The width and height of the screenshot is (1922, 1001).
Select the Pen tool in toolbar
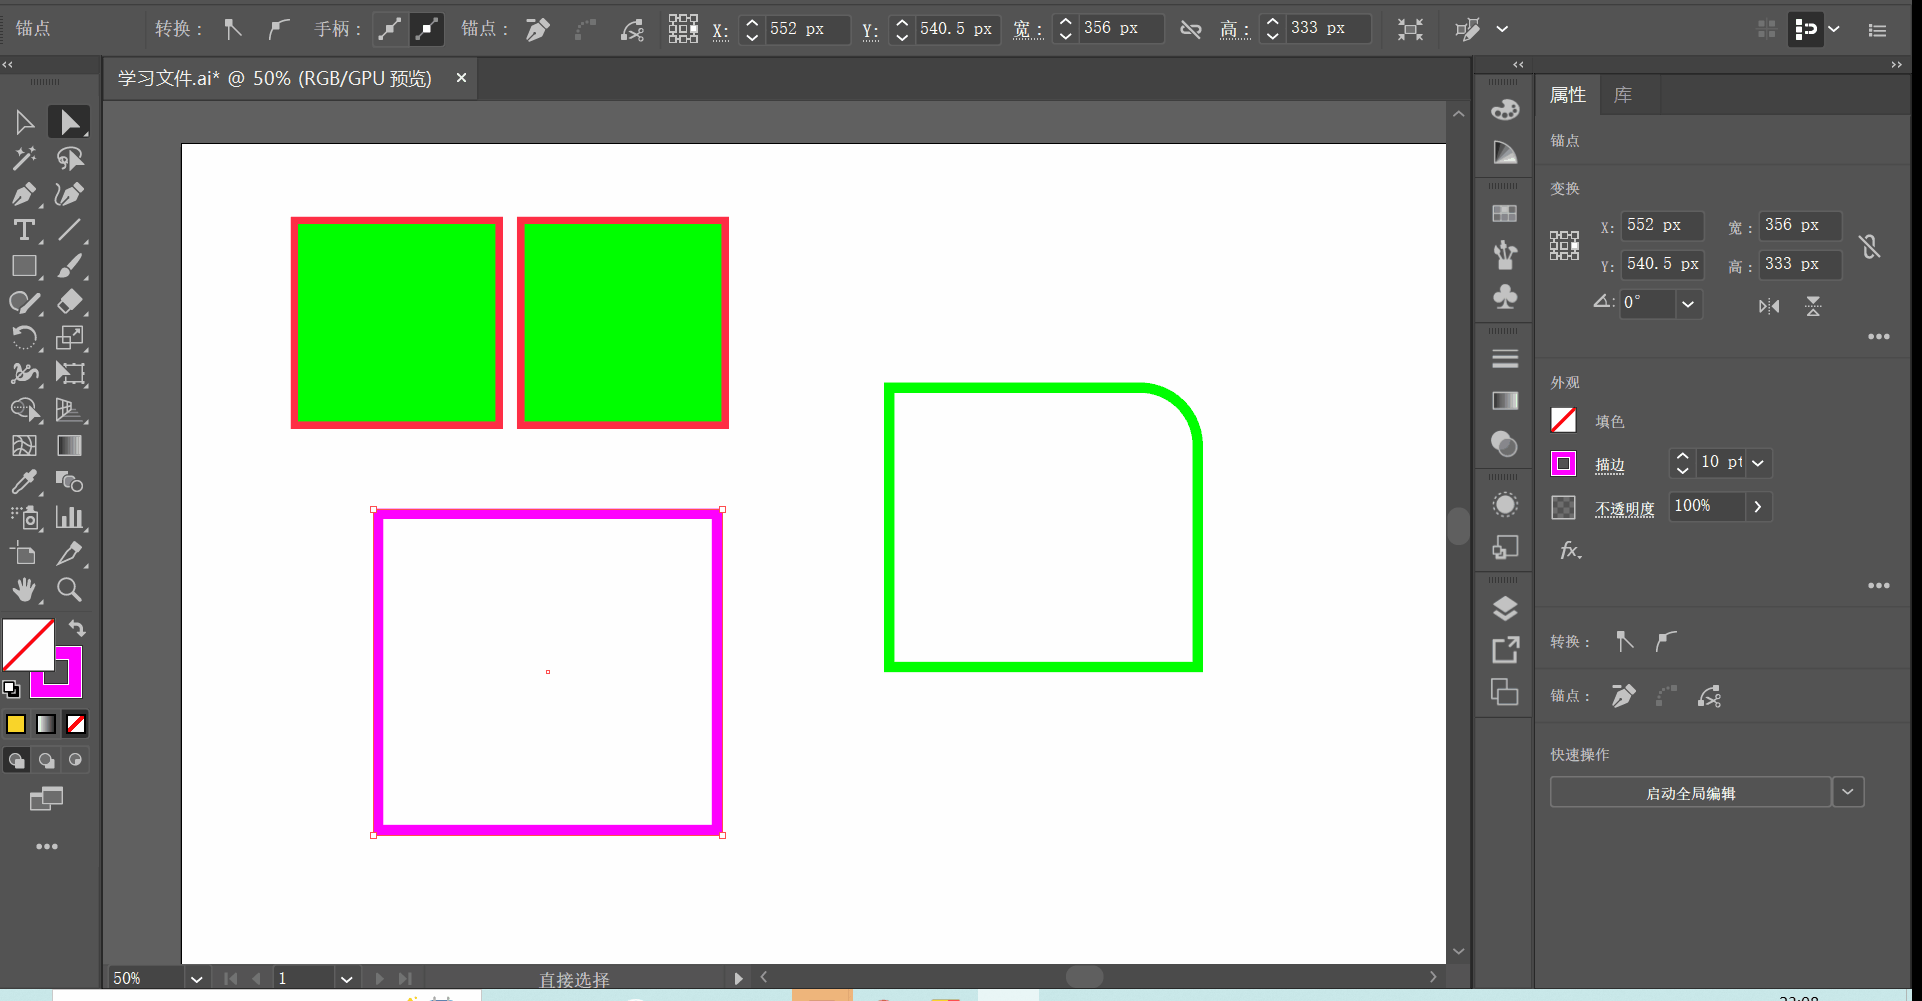[24, 194]
